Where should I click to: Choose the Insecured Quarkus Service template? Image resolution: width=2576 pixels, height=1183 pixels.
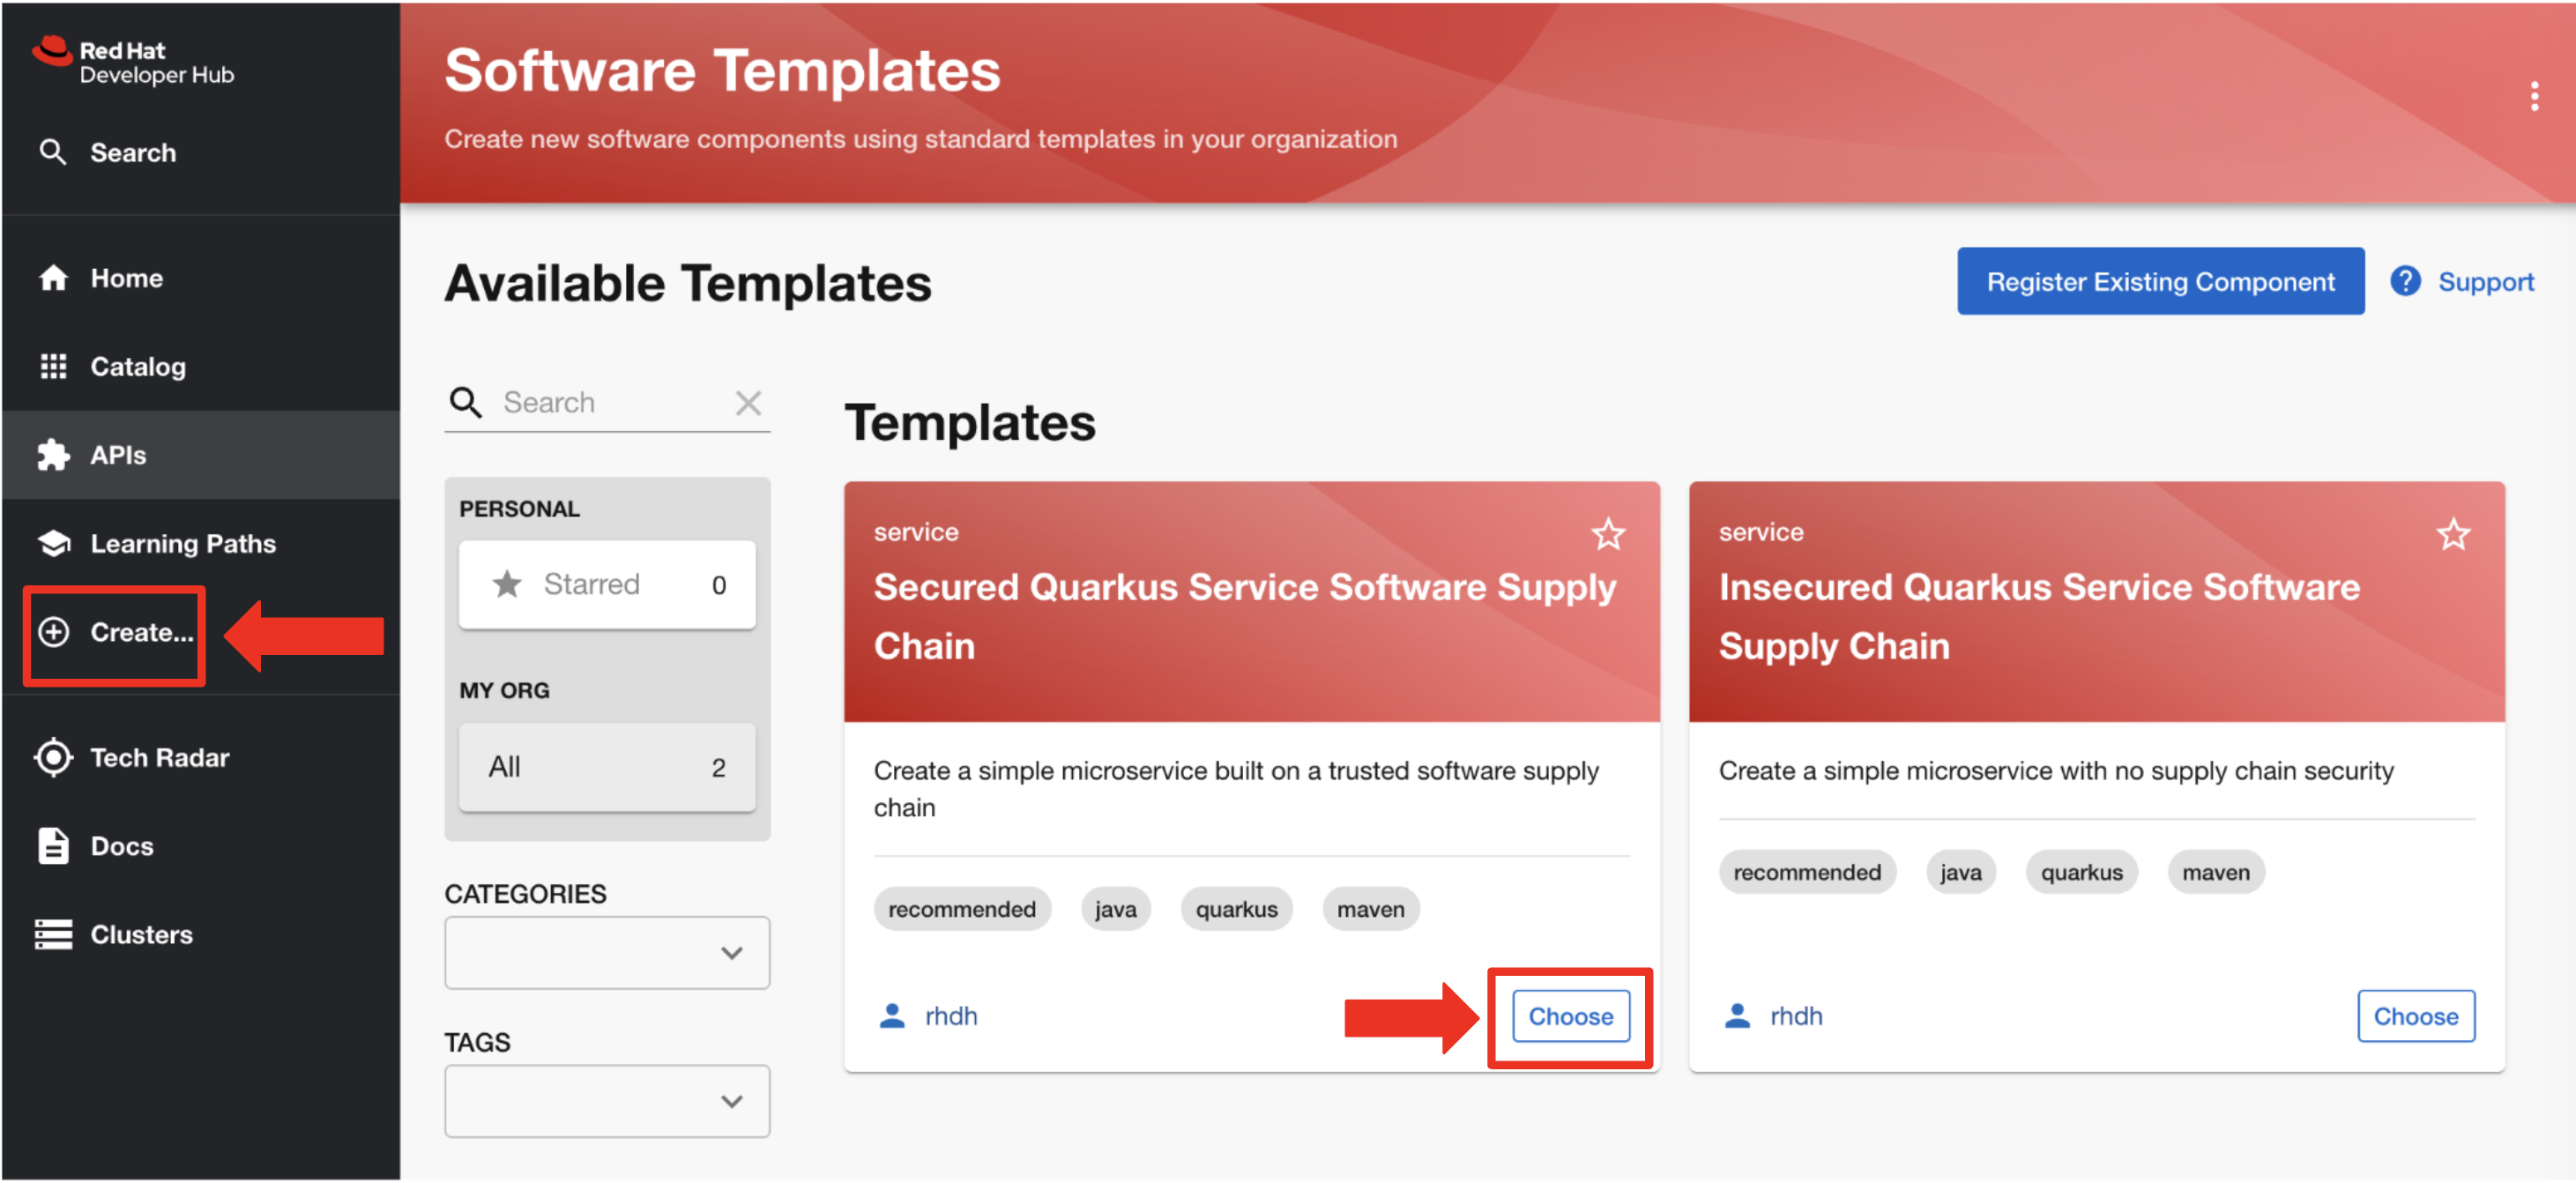point(2415,1016)
